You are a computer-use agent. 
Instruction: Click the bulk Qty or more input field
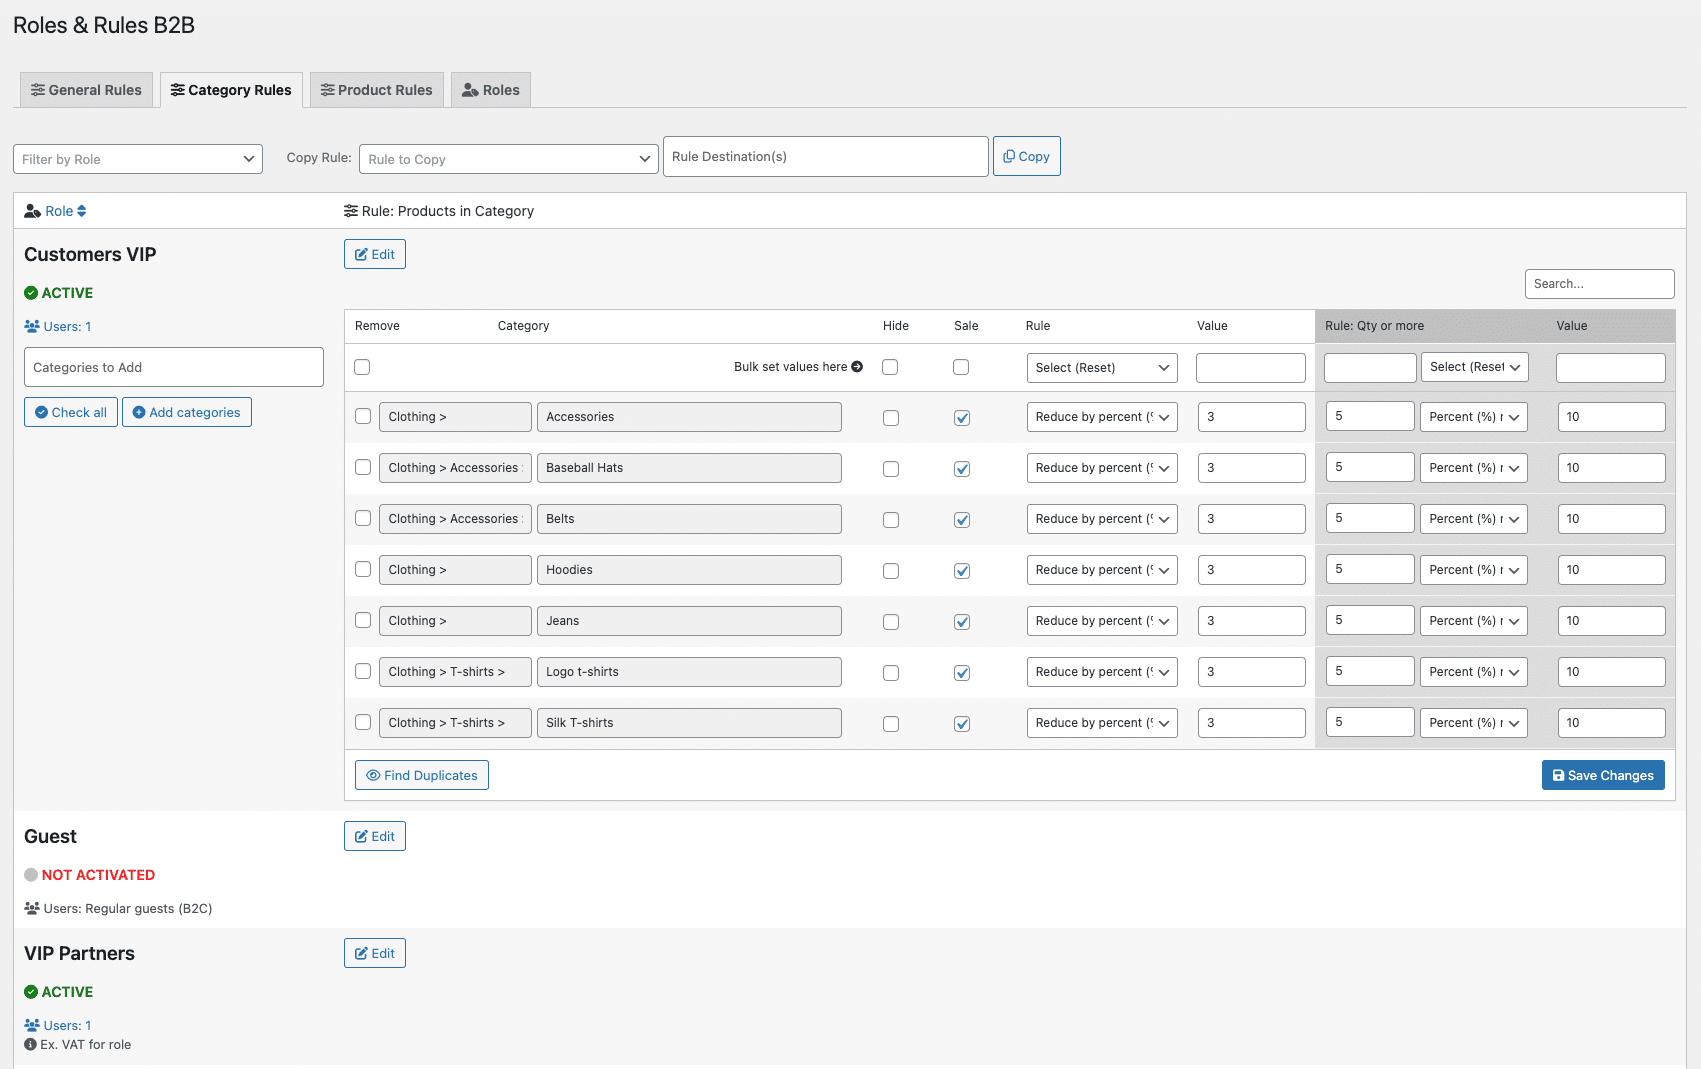1370,368
